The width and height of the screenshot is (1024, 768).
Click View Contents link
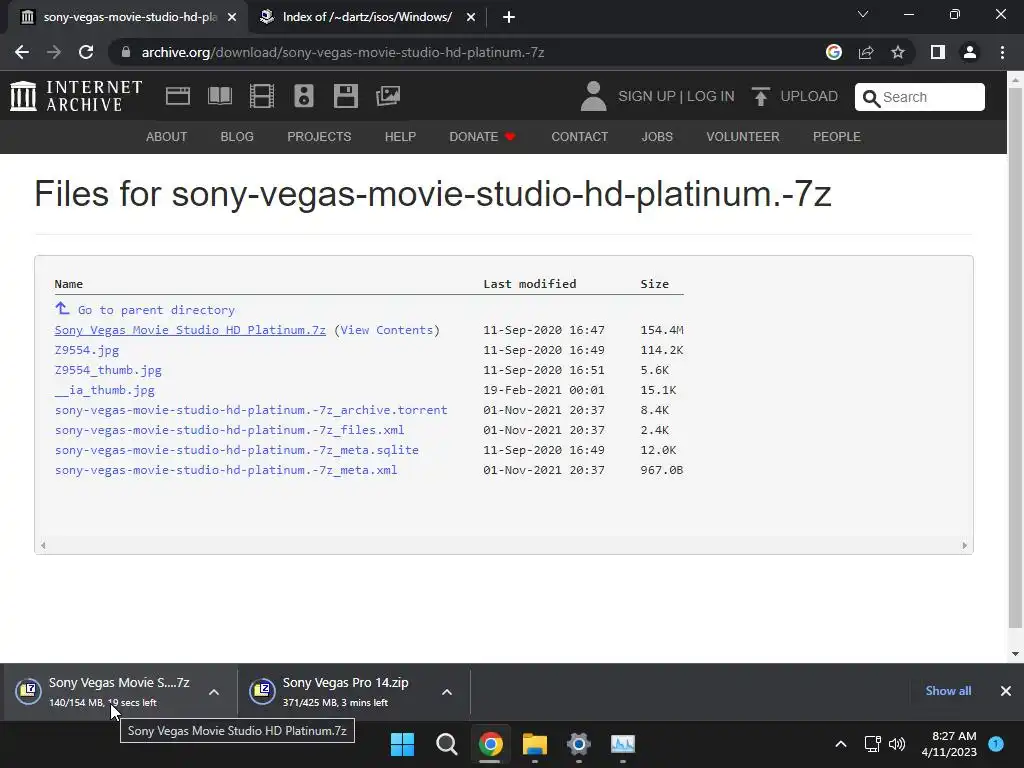tap(387, 330)
